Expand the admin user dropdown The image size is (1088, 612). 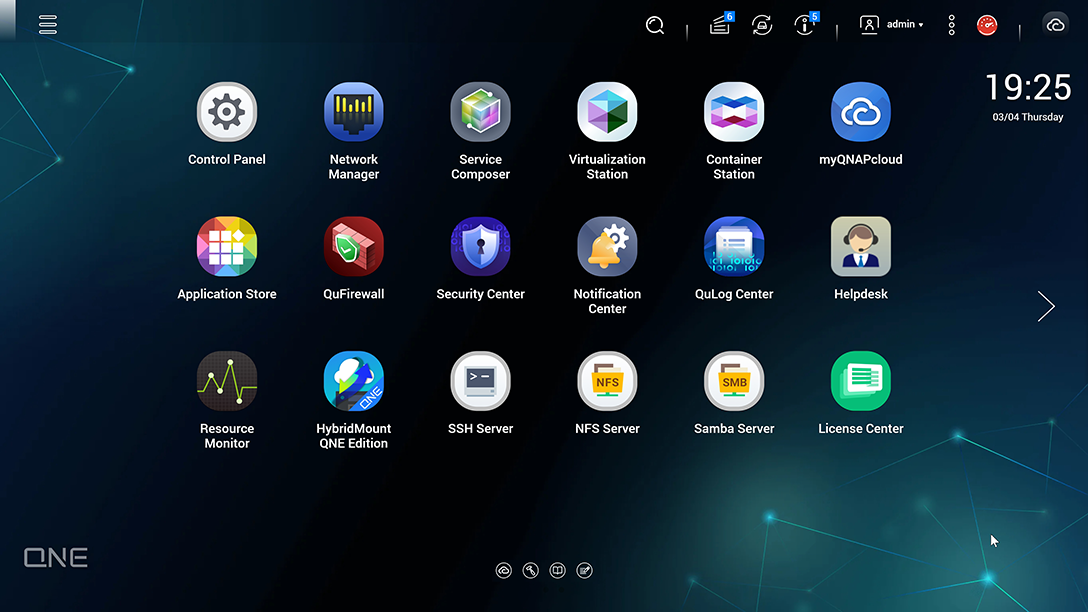pyautogui.click(x=892, y=25)
